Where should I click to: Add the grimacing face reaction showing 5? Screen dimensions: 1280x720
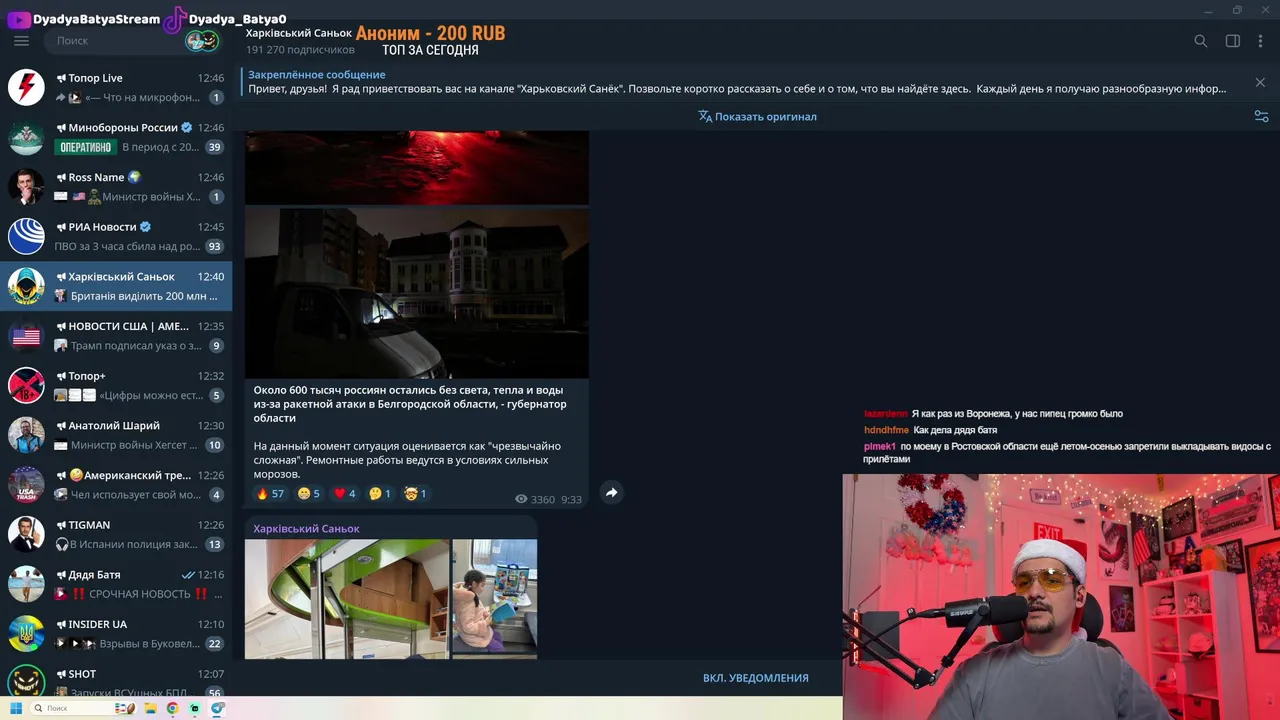point(309,494)
